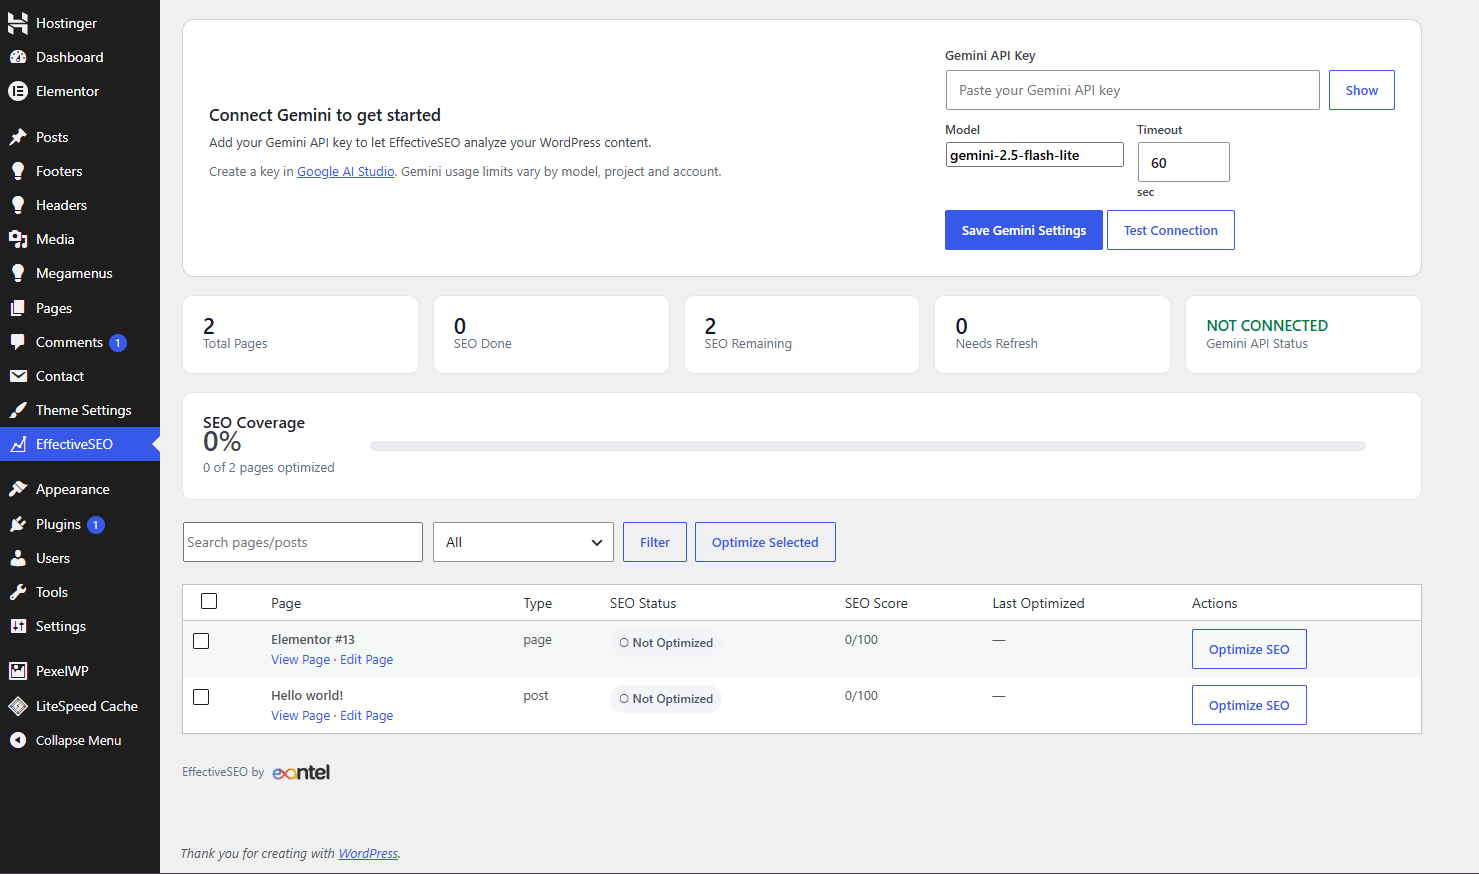This screenshot has height=874, width=1479.
Task: Click the Theme Settings brush icon
Action: [x=18, y=410]
